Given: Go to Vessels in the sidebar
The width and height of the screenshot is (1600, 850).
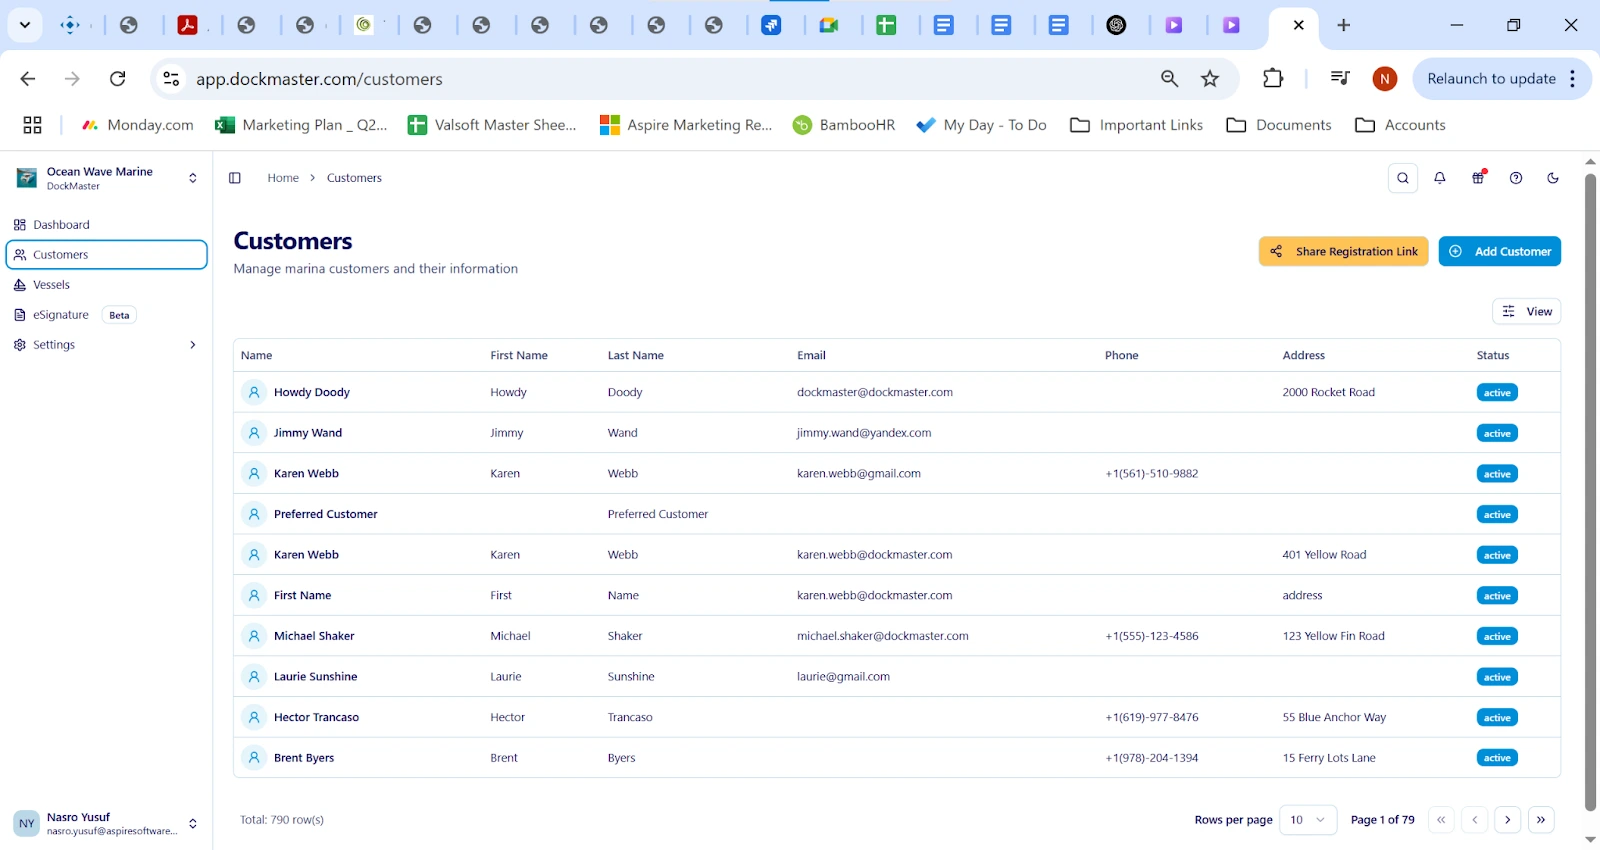Looking at the screenshot, I should coord(52,285).
